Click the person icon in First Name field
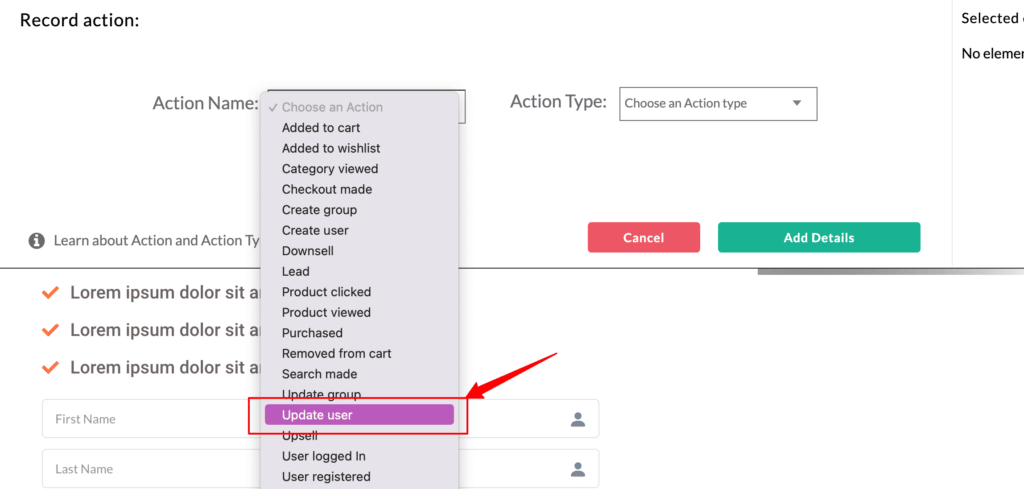The image size is (1024, 489). pos(578,419)
